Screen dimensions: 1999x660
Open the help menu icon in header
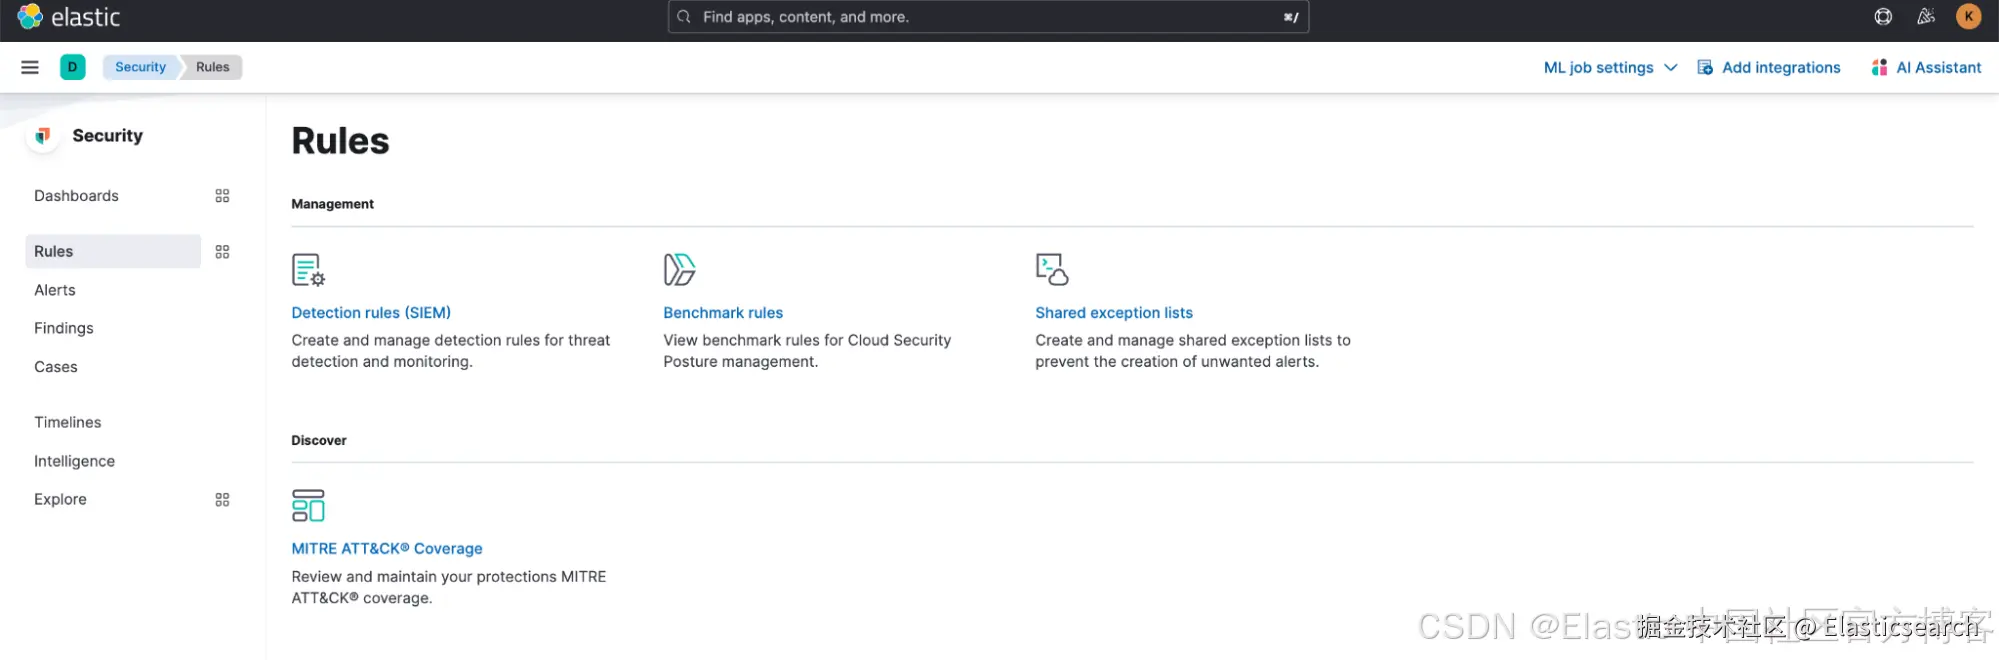pos(1883,17)
